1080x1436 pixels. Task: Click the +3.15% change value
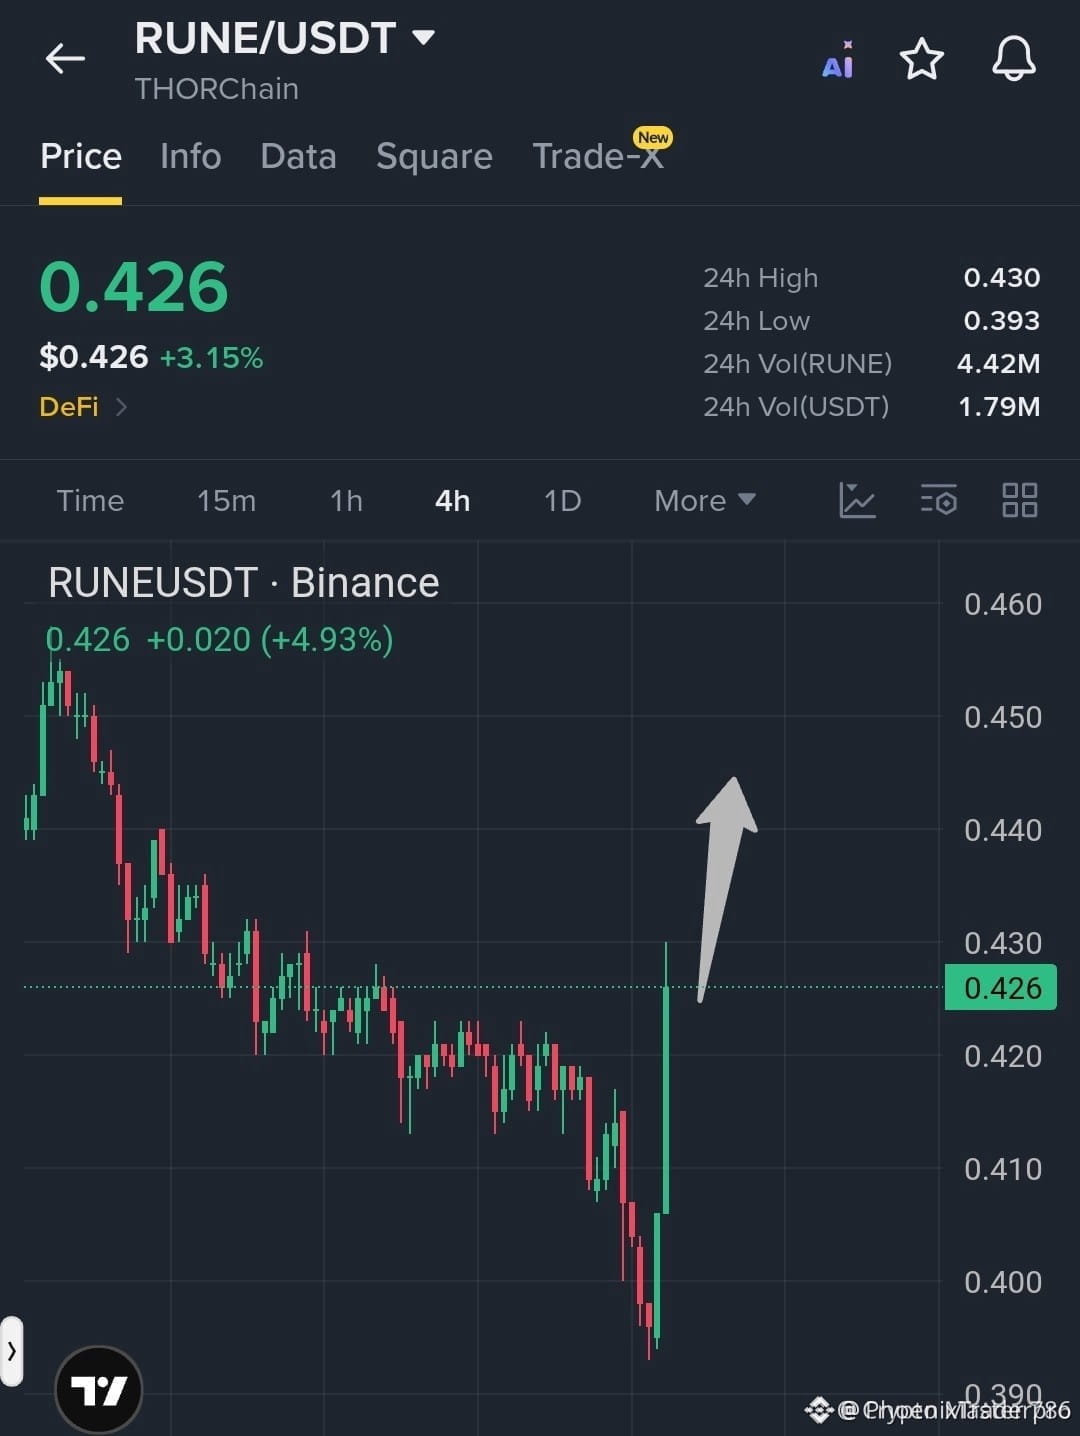[211, 358]
